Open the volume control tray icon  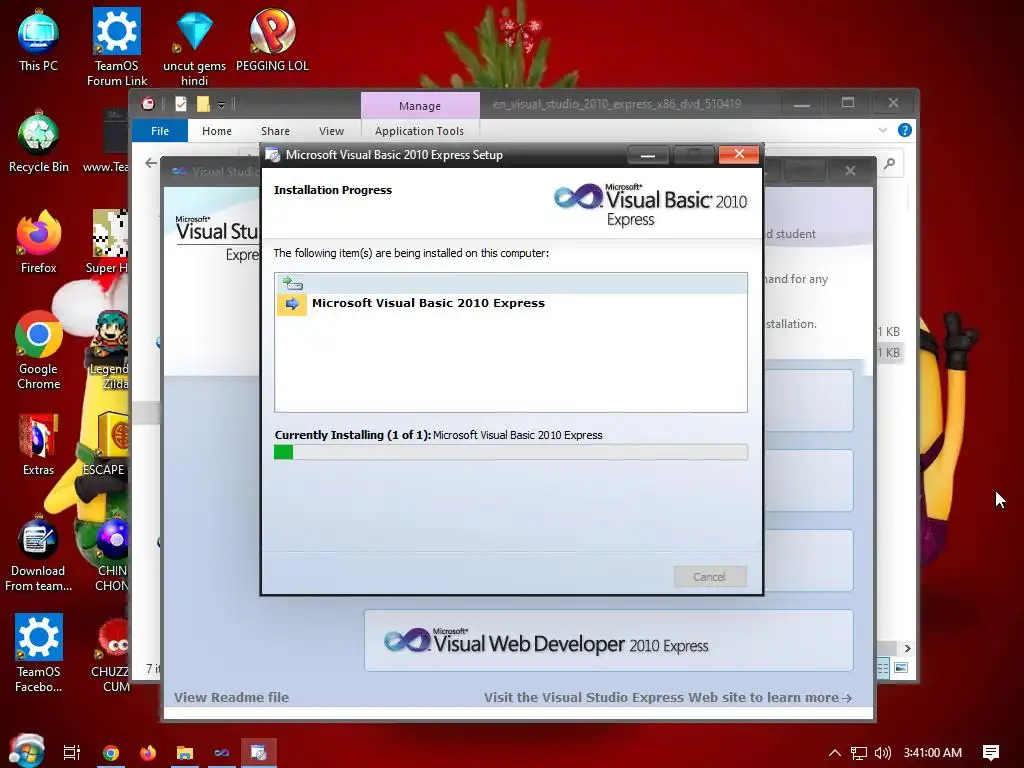tap(882, 753)
